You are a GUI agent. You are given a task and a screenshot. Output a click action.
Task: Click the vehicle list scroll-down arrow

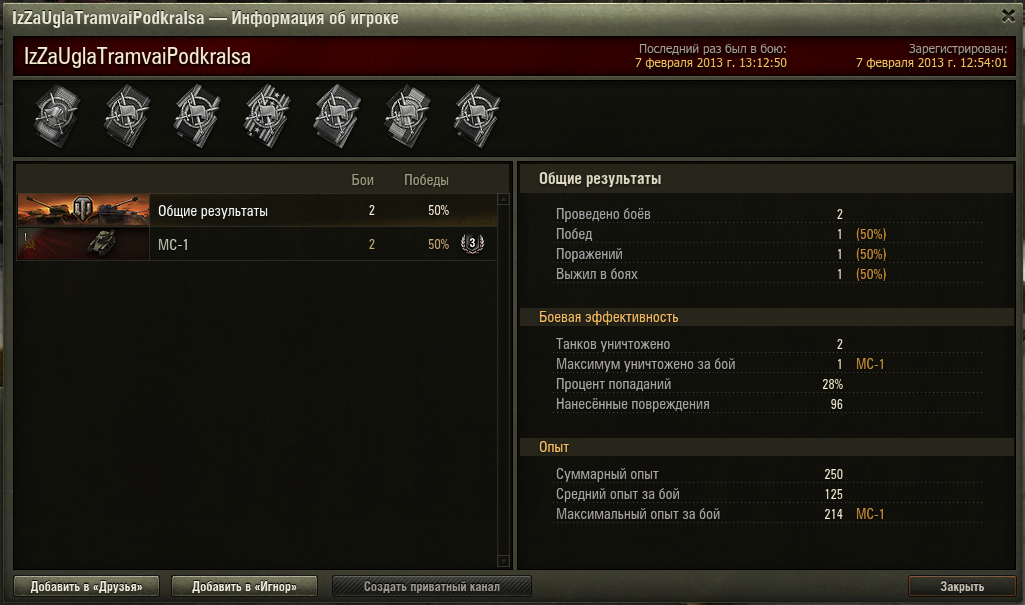coord(504,562)
